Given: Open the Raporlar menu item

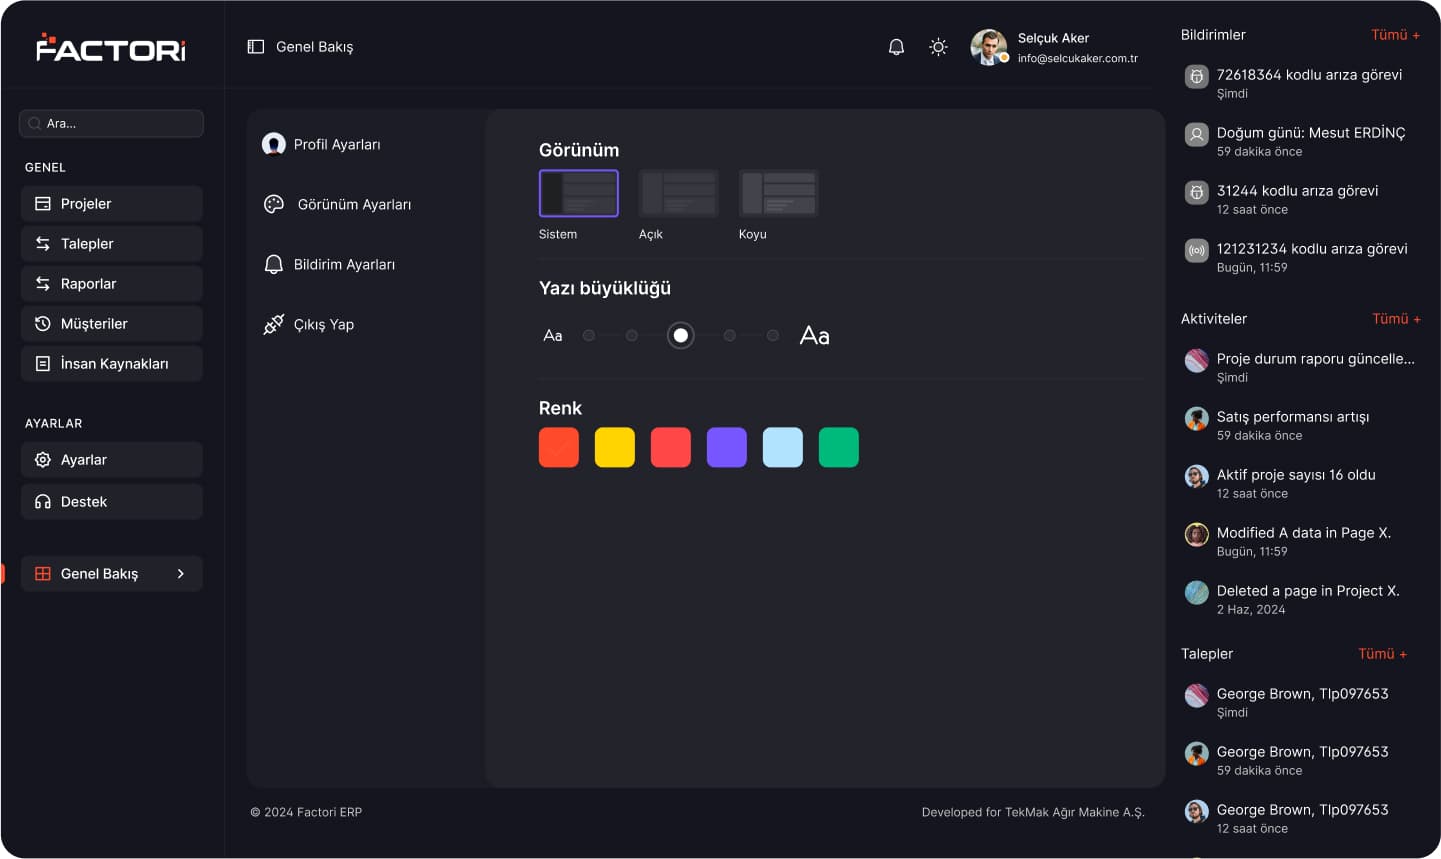Looking at the screenshot, I should tap(112, 284).
